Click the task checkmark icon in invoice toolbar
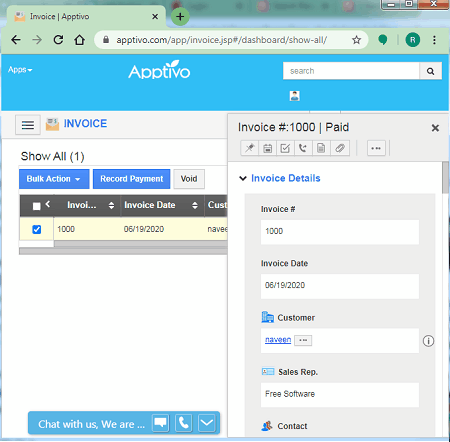This screenshot has width=450, height=442. pos(285,148)
